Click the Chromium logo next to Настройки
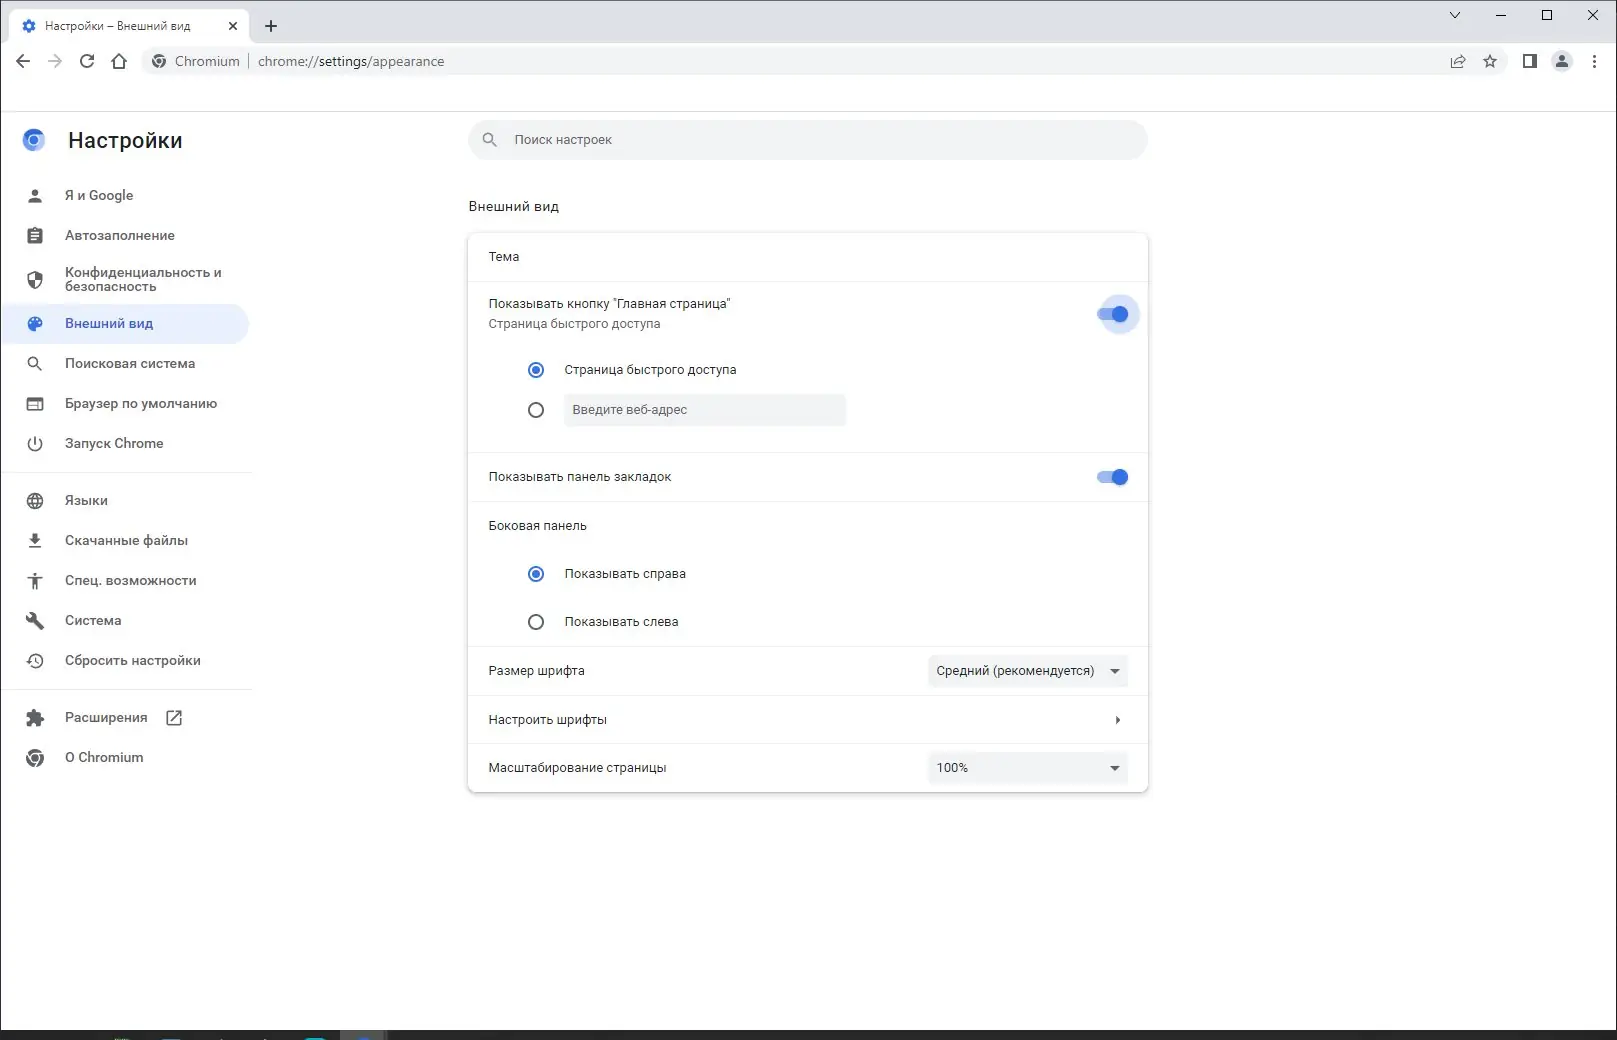 [x=34, y=140]
